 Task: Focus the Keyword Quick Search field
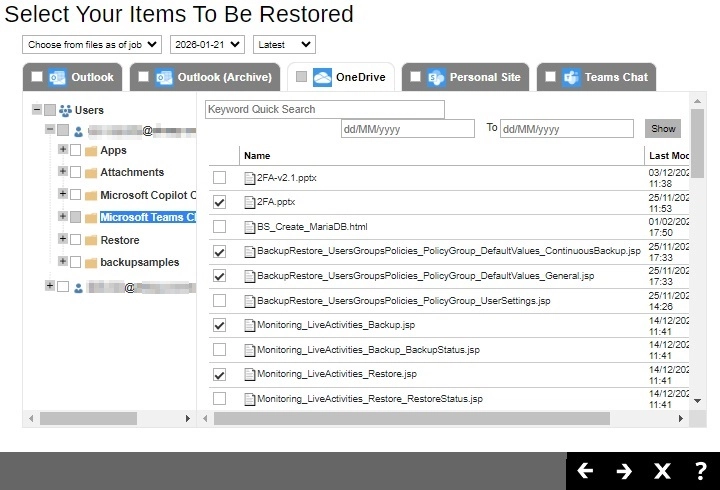coord(325,109)
